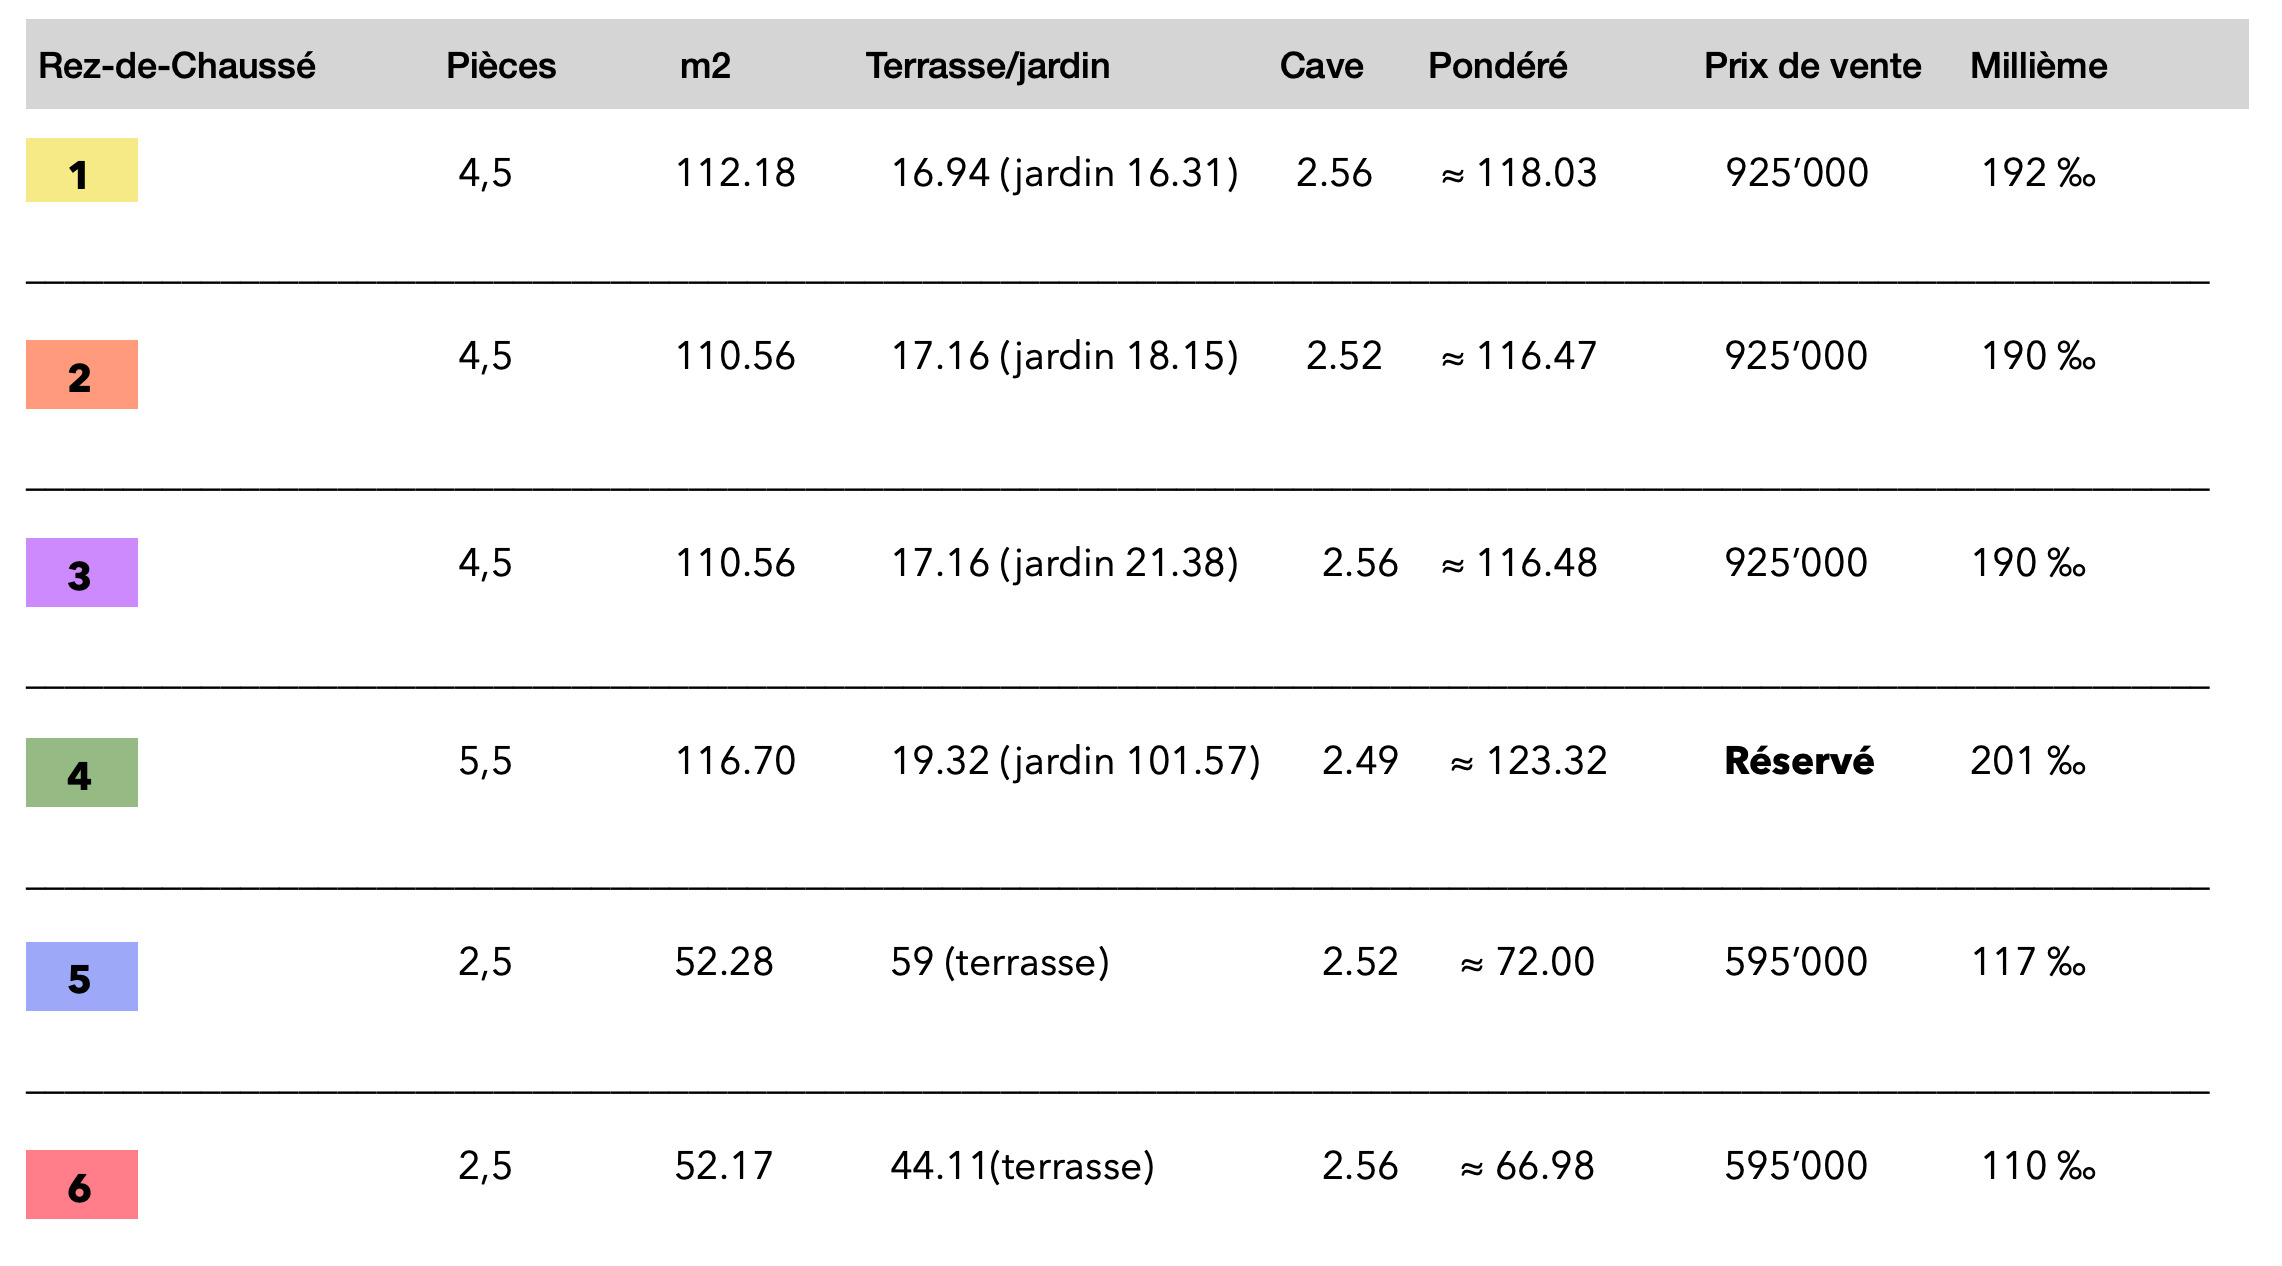Screen dimensions: 2282x1266
Task: Select the Terrasse/jardin column header
Action: [x=988, y=66]
